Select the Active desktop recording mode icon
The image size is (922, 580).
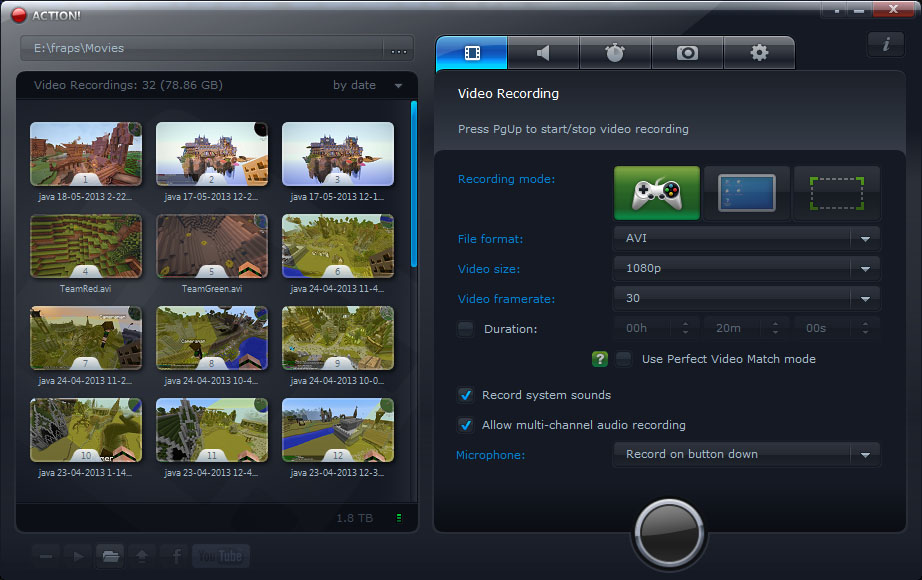[x=746, y=193]
